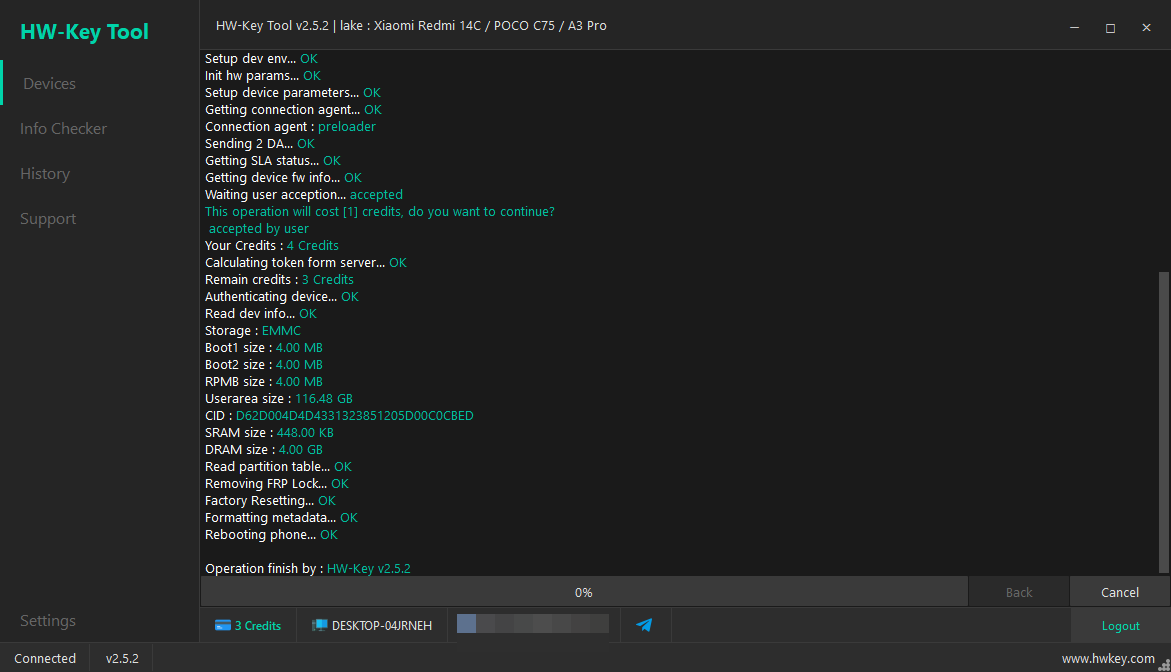Open Settings in the sidebar
The image size is (1171, 672).
pos(48,620)
